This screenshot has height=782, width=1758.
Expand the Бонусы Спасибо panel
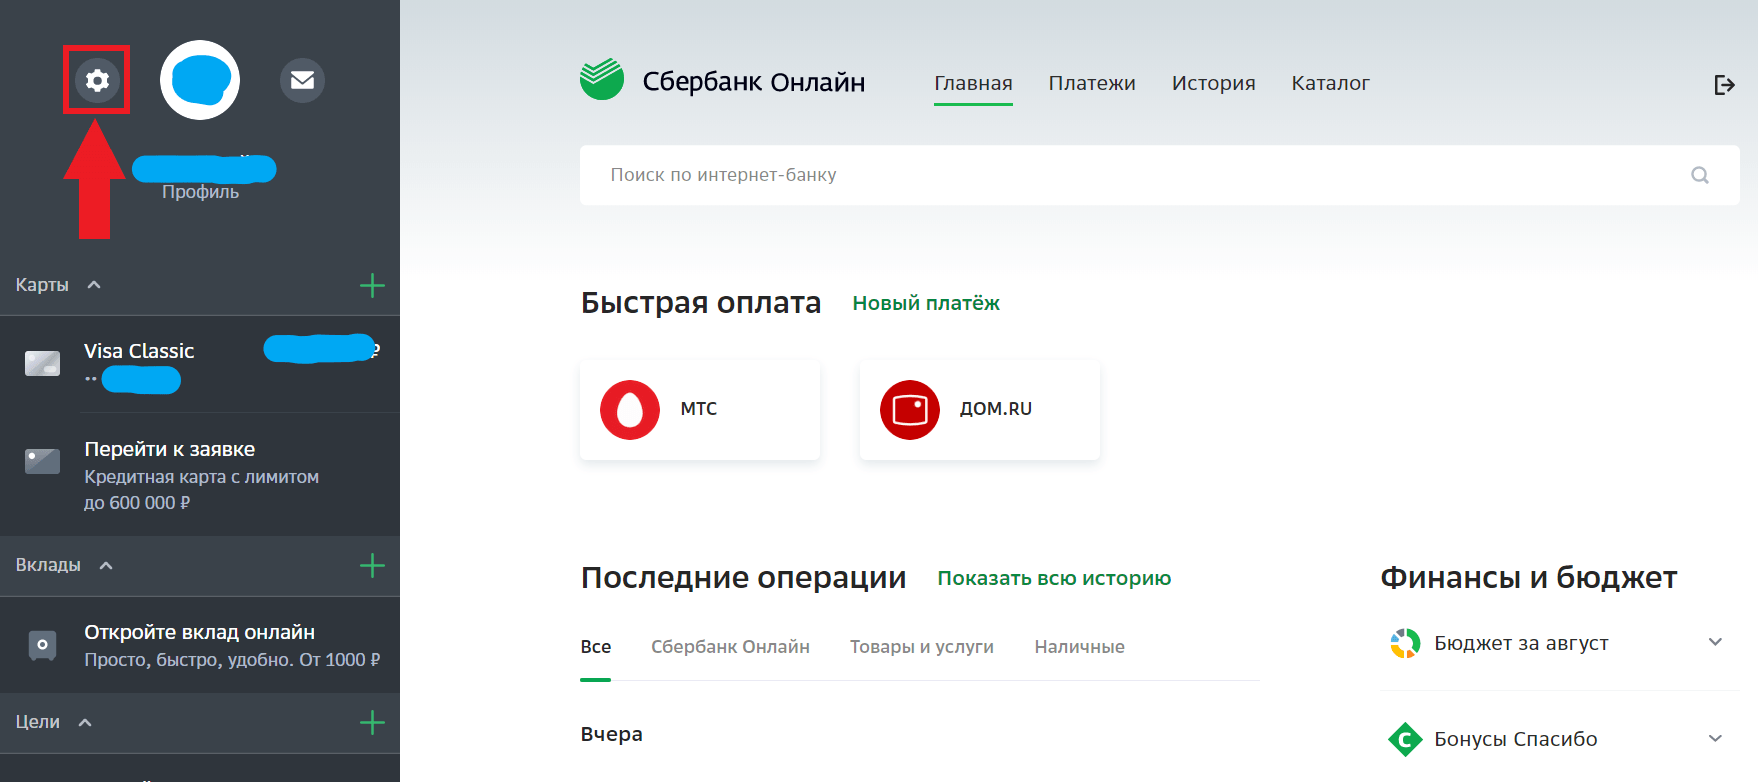tap(1715, 739)
